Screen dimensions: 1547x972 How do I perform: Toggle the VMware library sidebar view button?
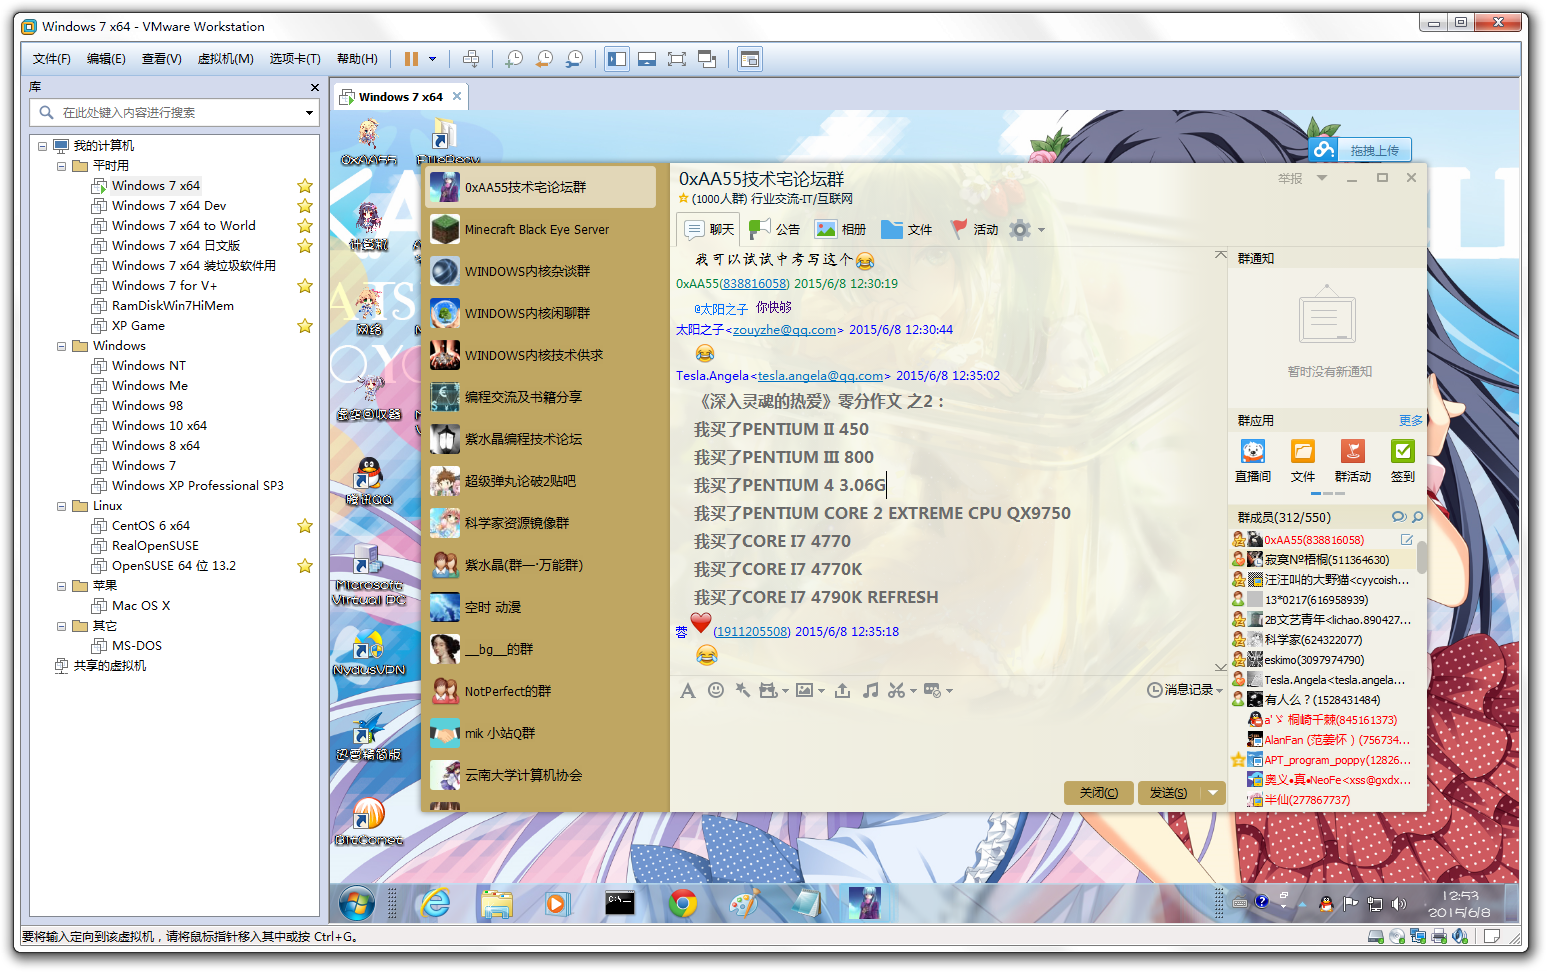(617, 59)
